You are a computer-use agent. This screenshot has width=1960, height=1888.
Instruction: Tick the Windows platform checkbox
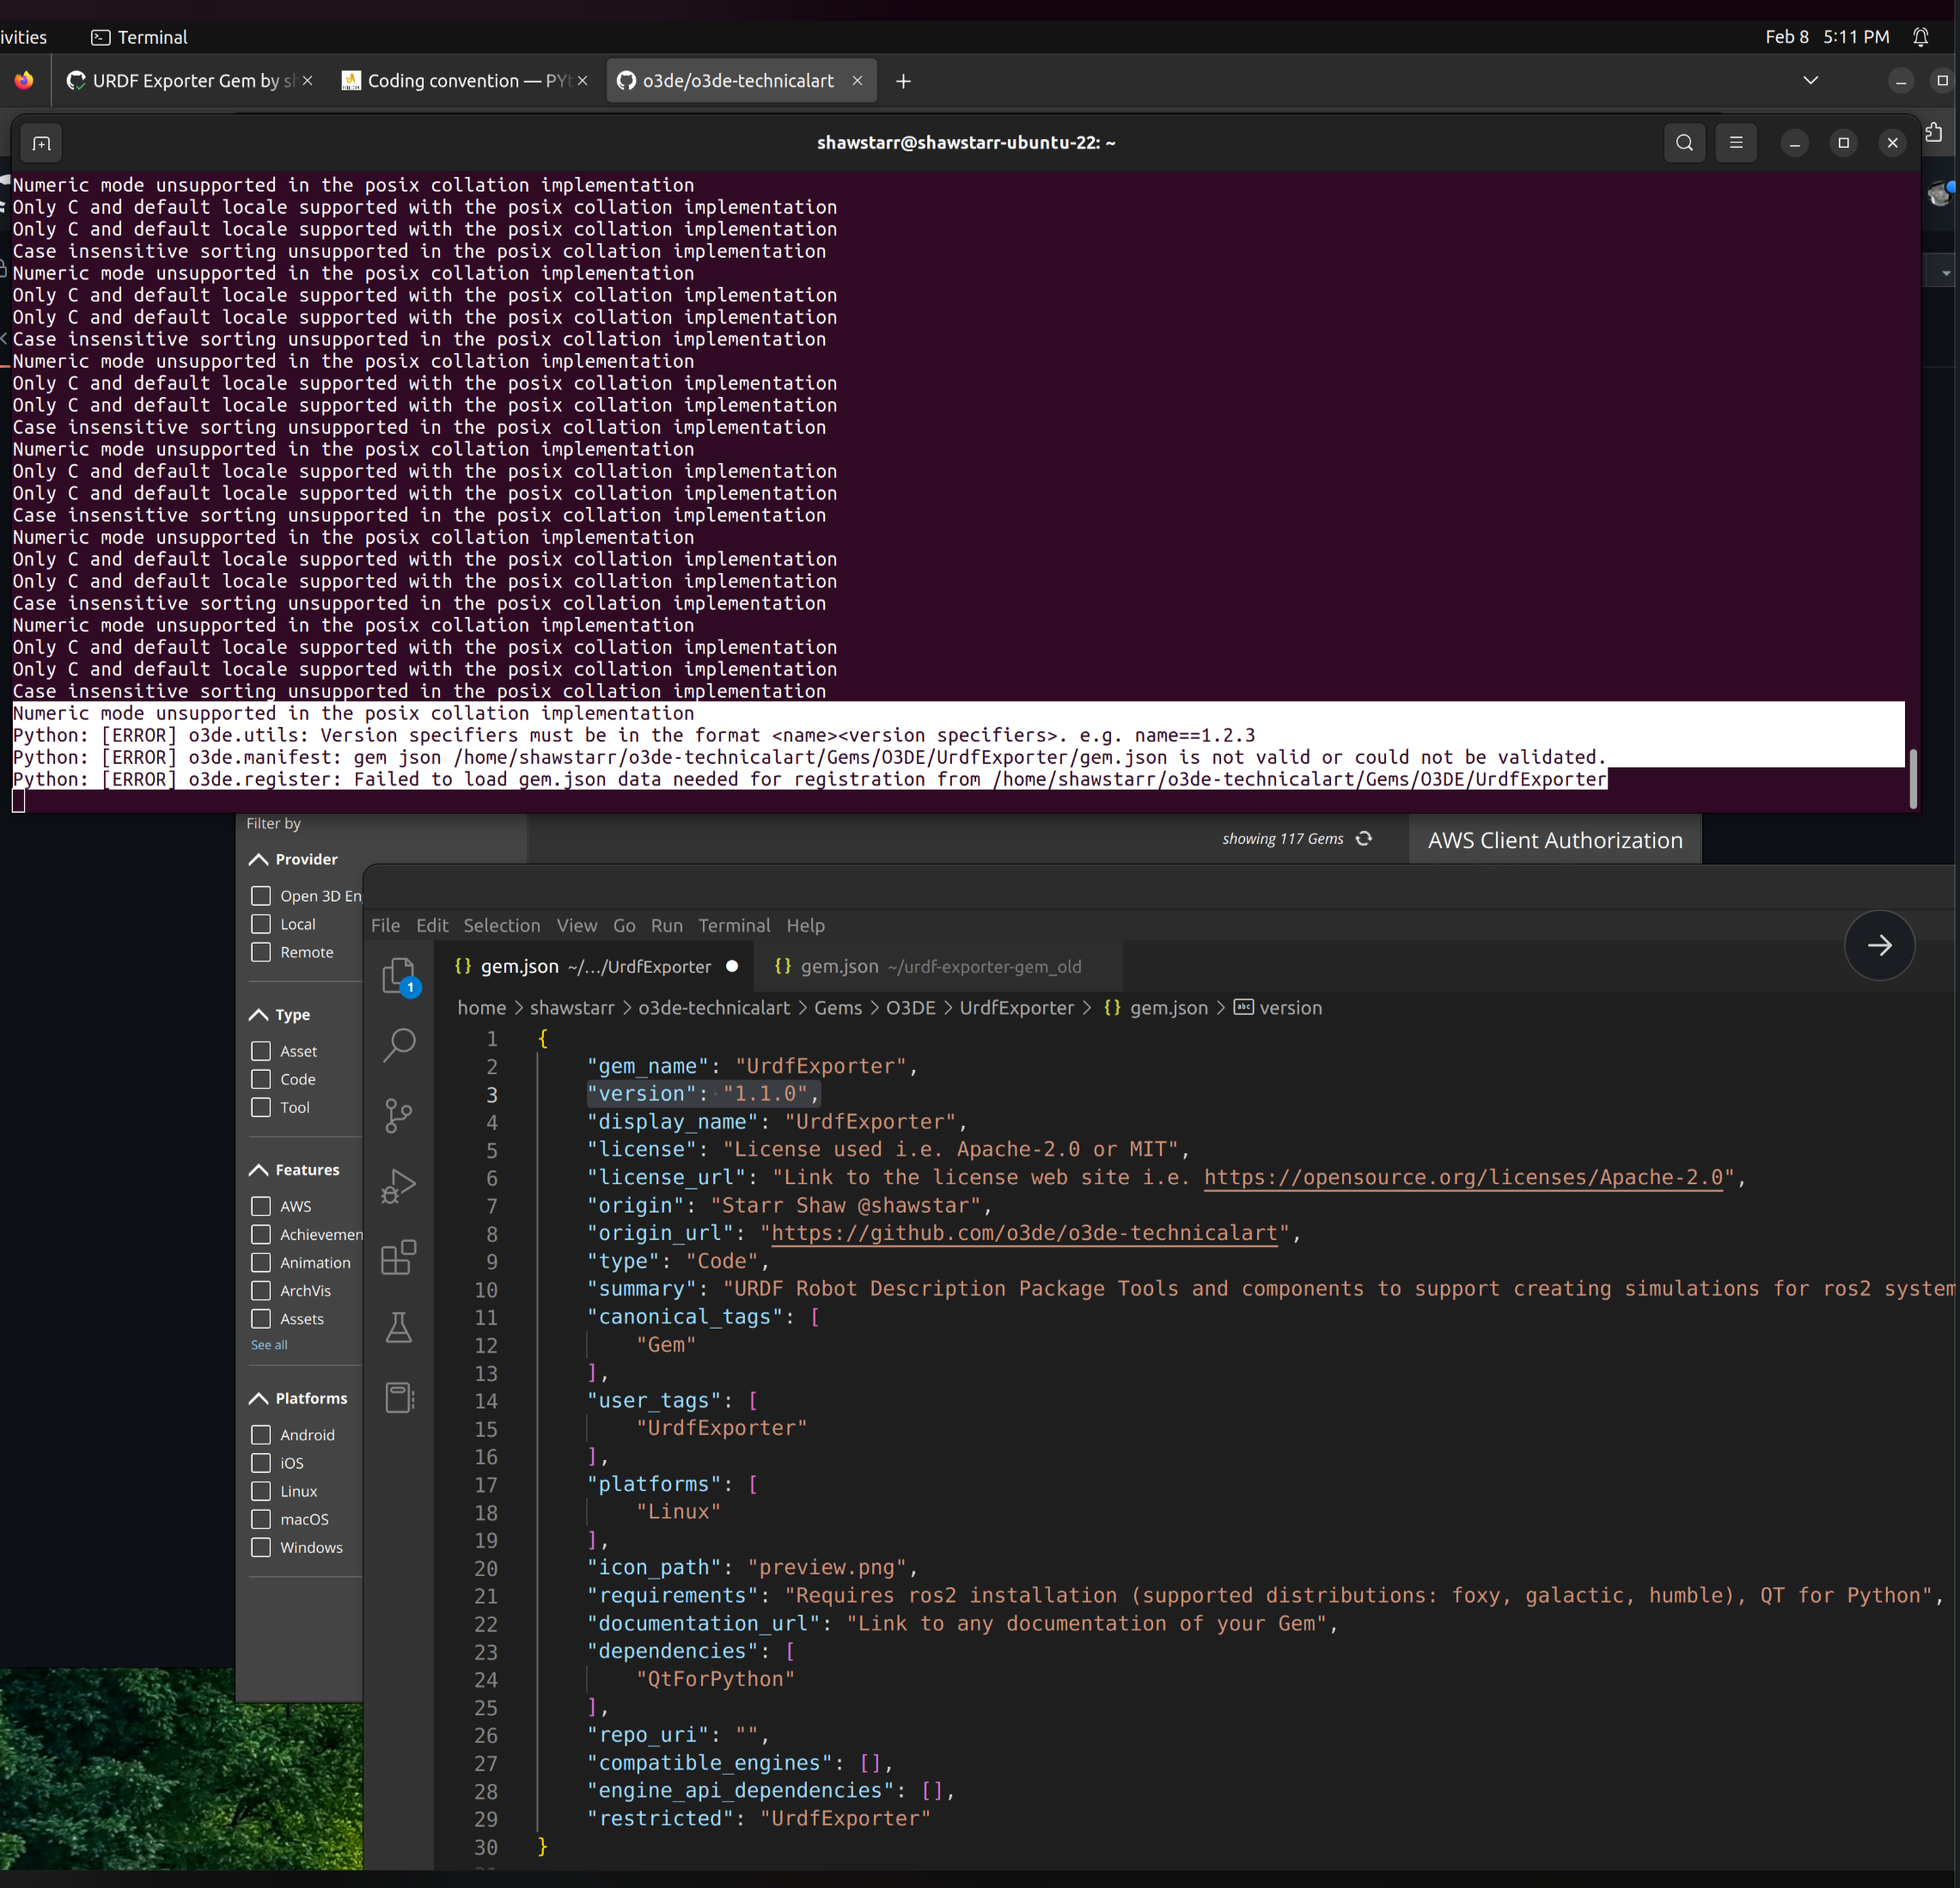(x=261, y=1547)
